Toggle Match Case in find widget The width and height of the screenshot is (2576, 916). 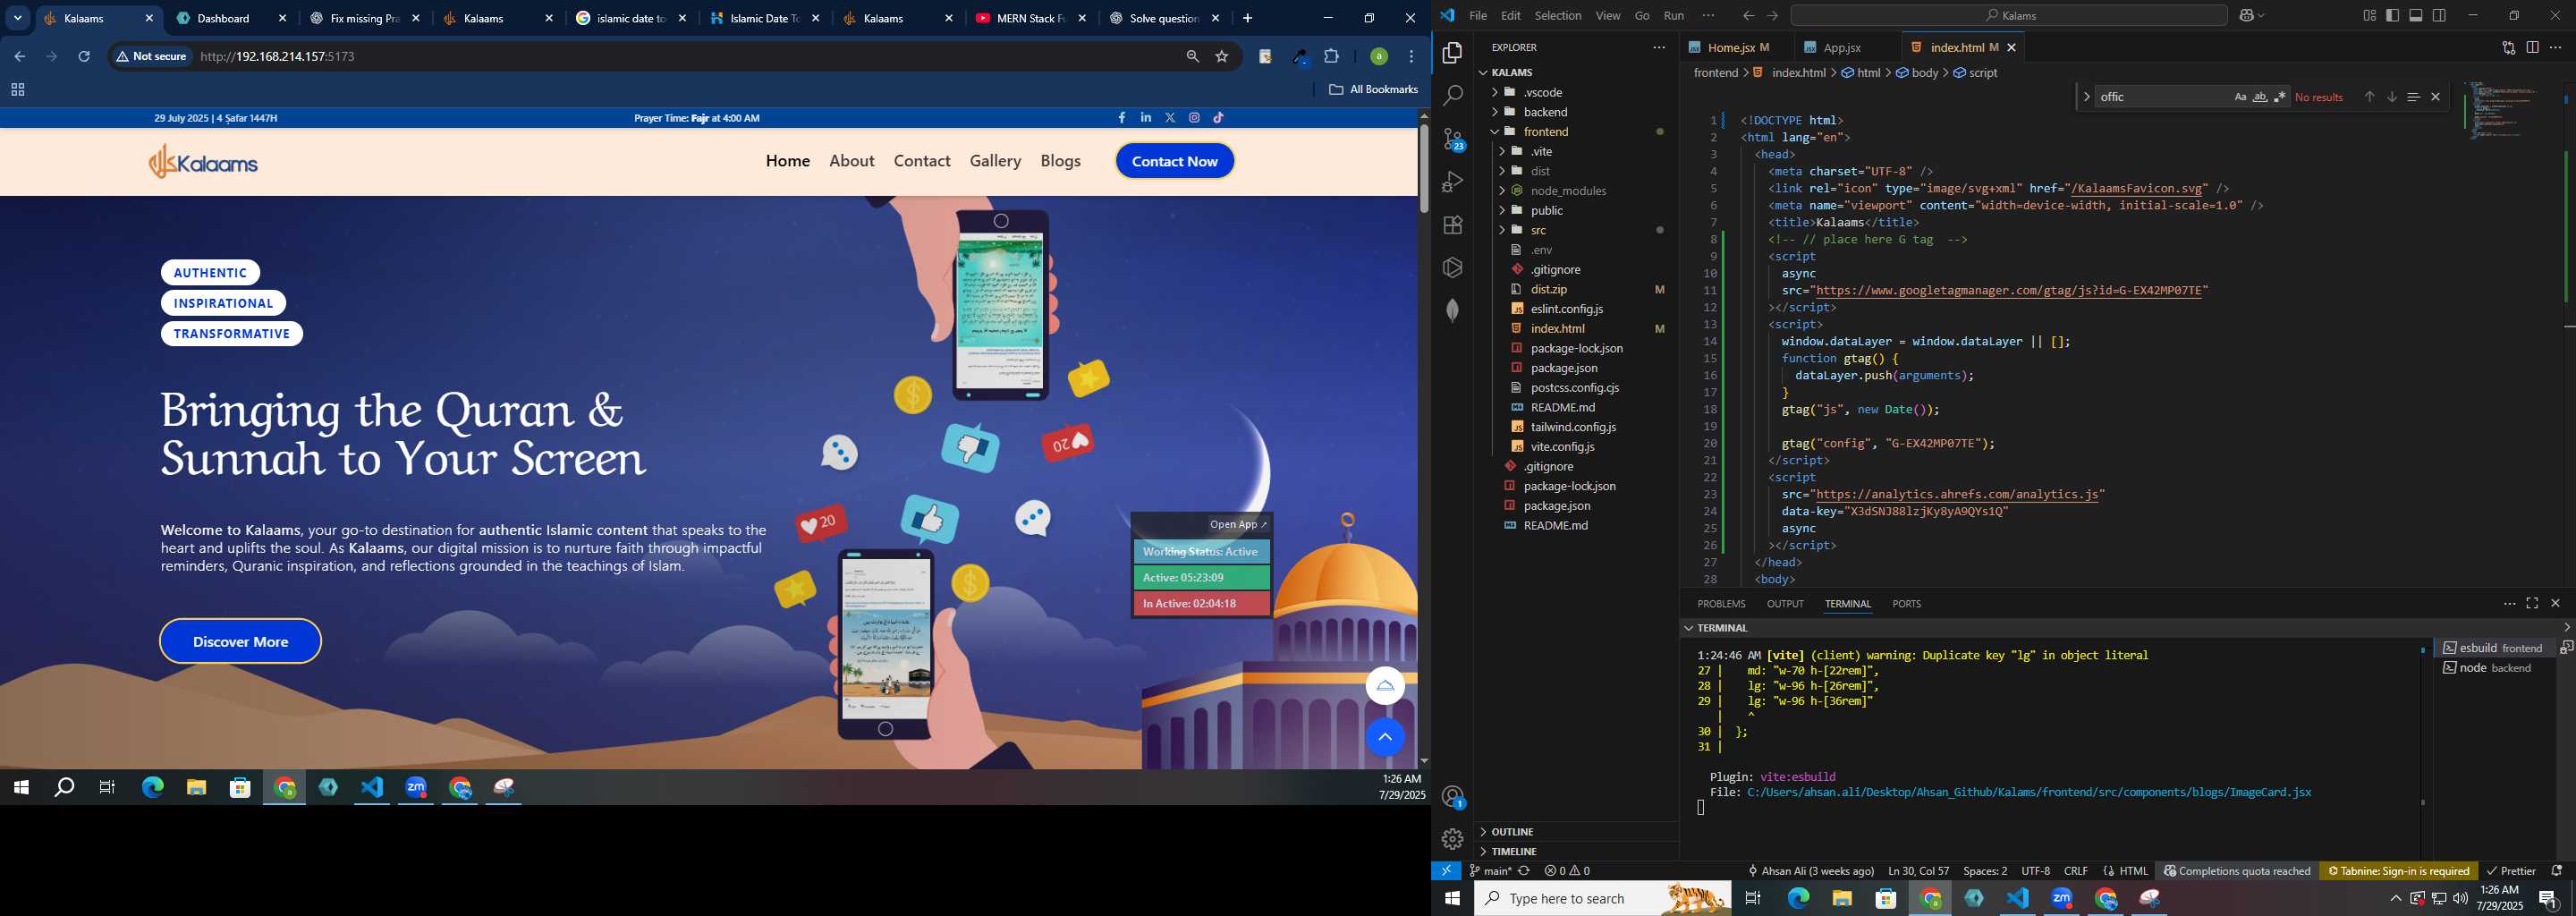click(x=2240, y=97)
